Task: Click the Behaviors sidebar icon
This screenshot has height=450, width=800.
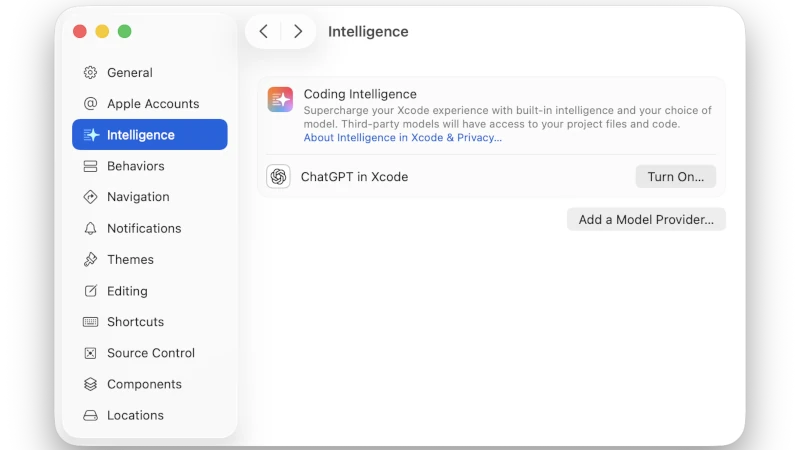Action: 90,166
